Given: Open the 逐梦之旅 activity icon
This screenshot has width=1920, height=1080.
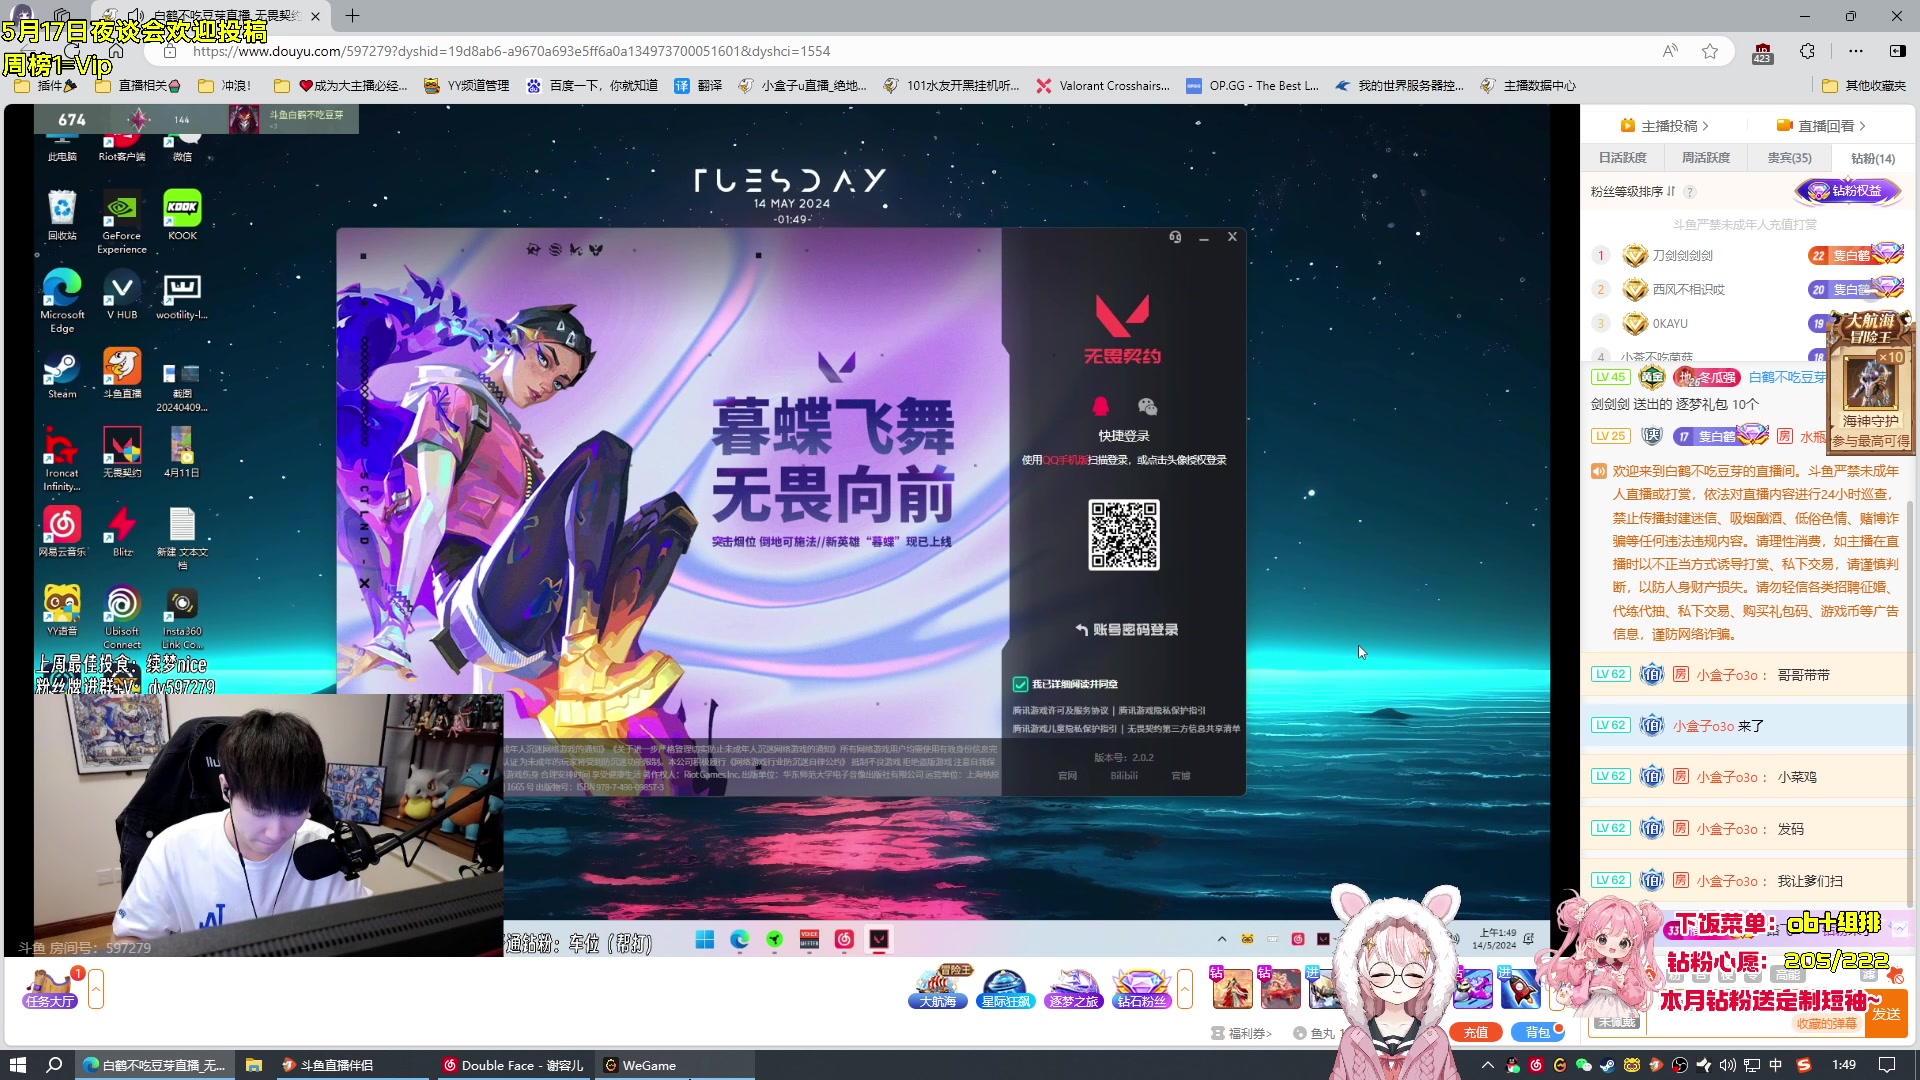Looking at the screenshot, I should [x=1073, y=990].
